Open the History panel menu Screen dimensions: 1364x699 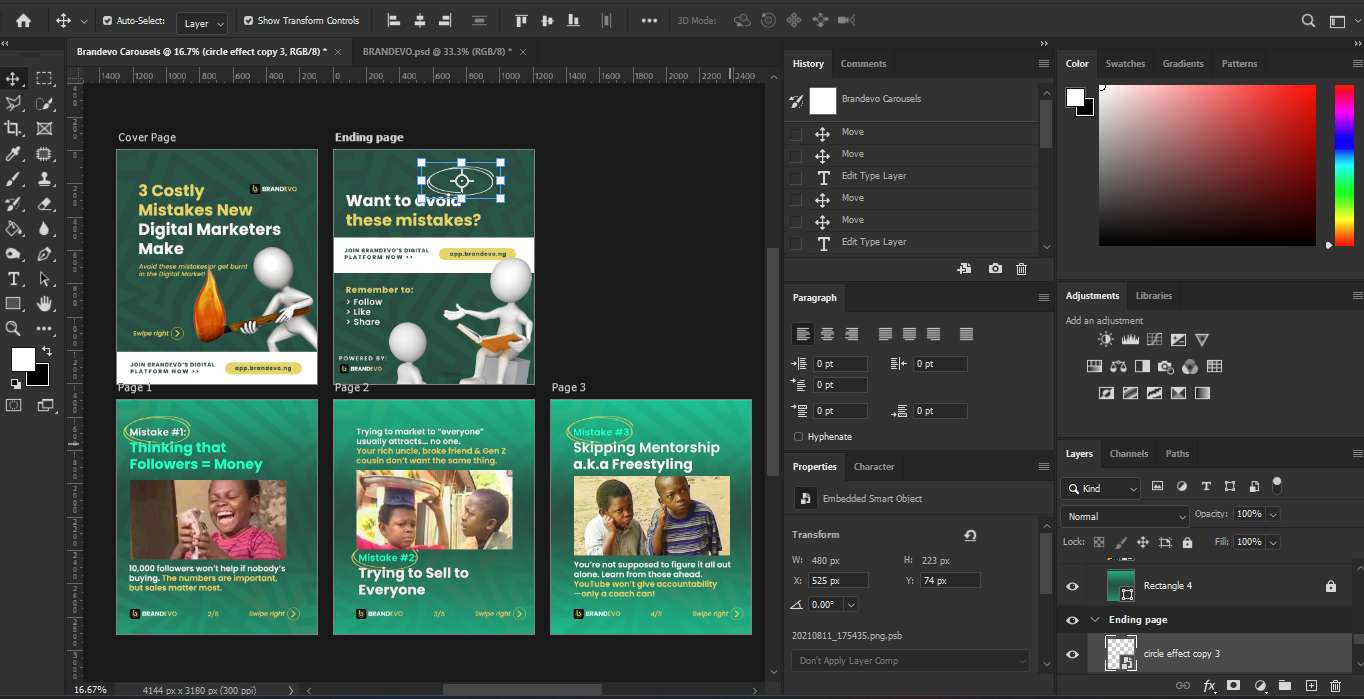coord(1044,64)
